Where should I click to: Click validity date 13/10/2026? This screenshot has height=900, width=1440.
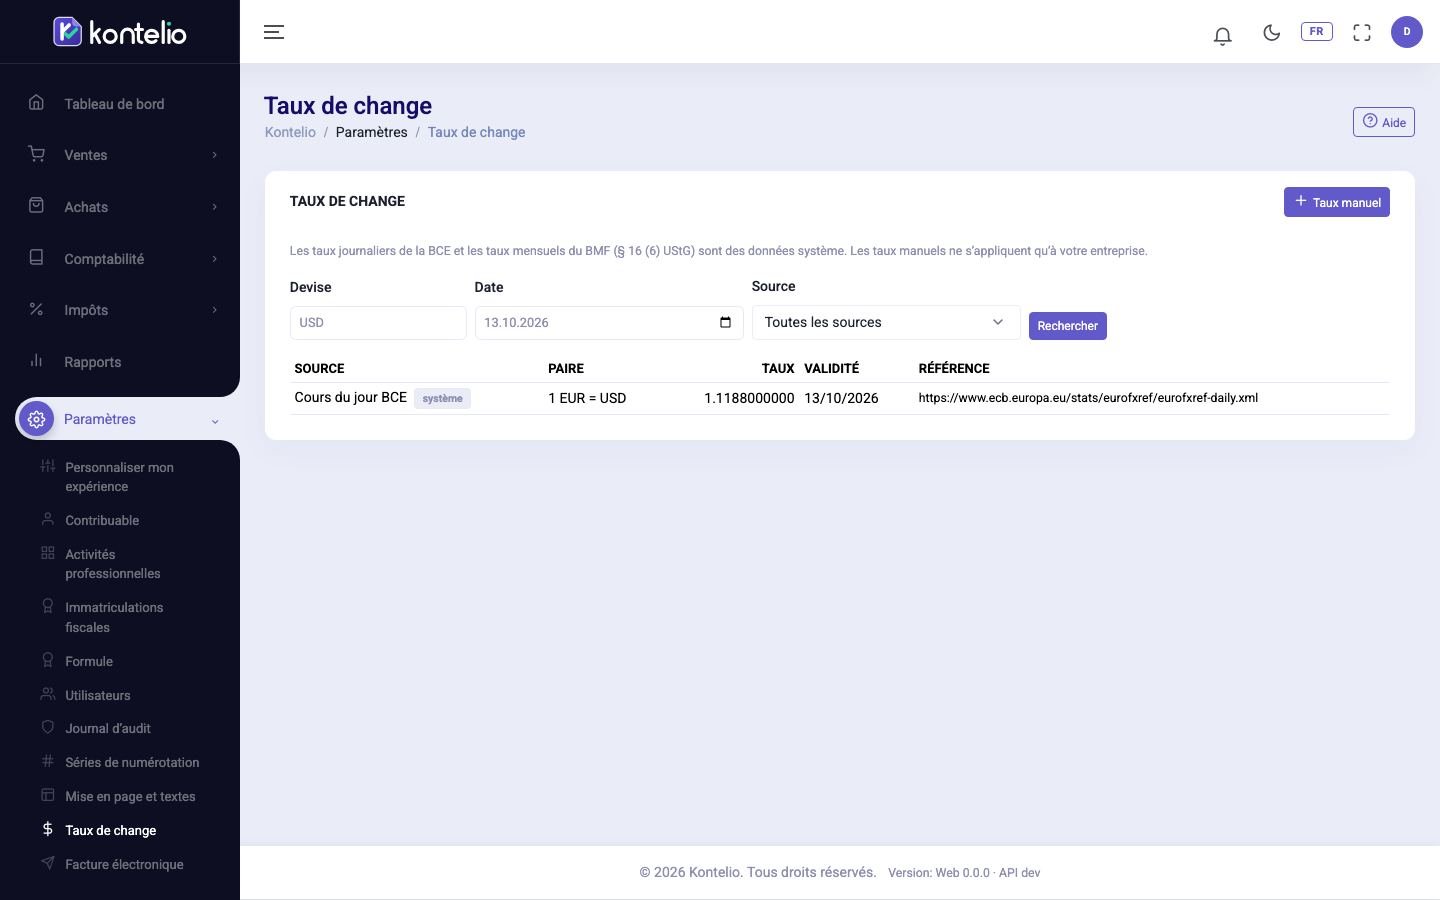[841, 398]
